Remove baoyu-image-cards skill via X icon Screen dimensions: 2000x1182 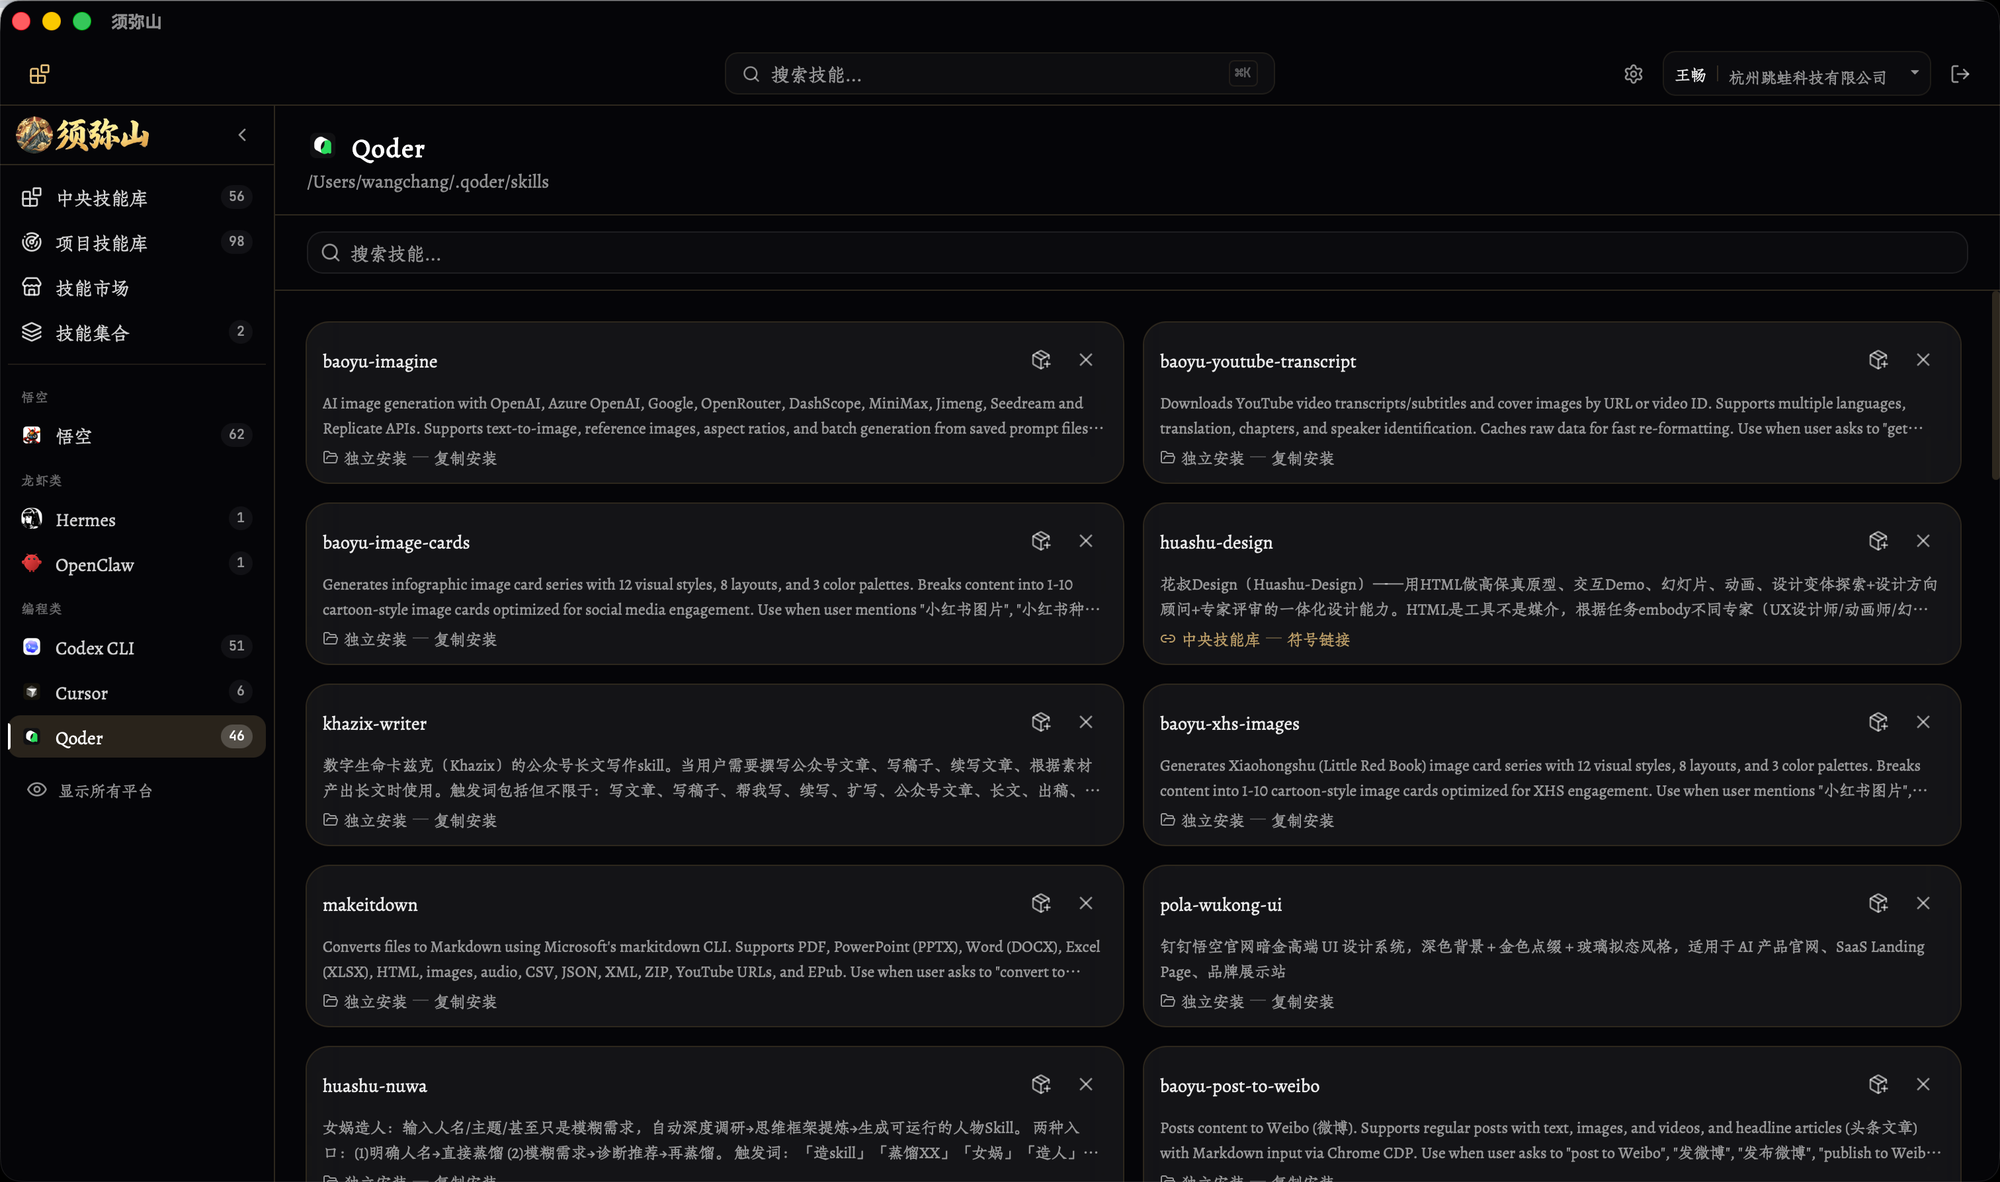pos(1086,541)
